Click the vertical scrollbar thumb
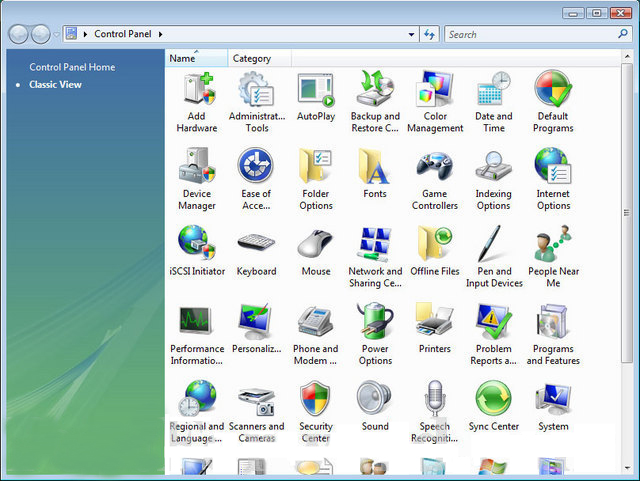Screen dimensions: 640x481 pos(627,212)
